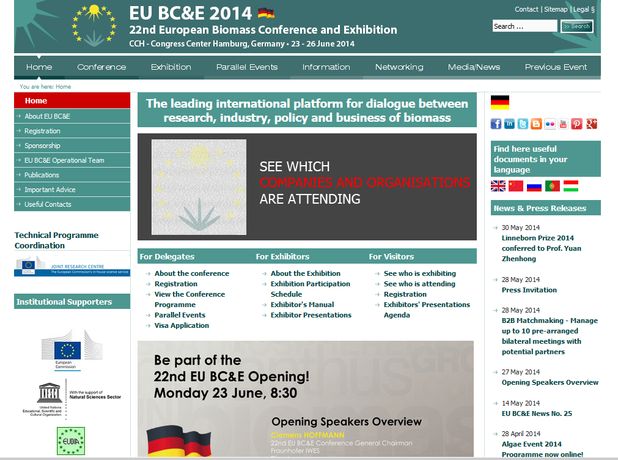This screenshot has height=460, width=618.
Task: Open EU BC&E News No. 25 link
Action: click(537, 413)
